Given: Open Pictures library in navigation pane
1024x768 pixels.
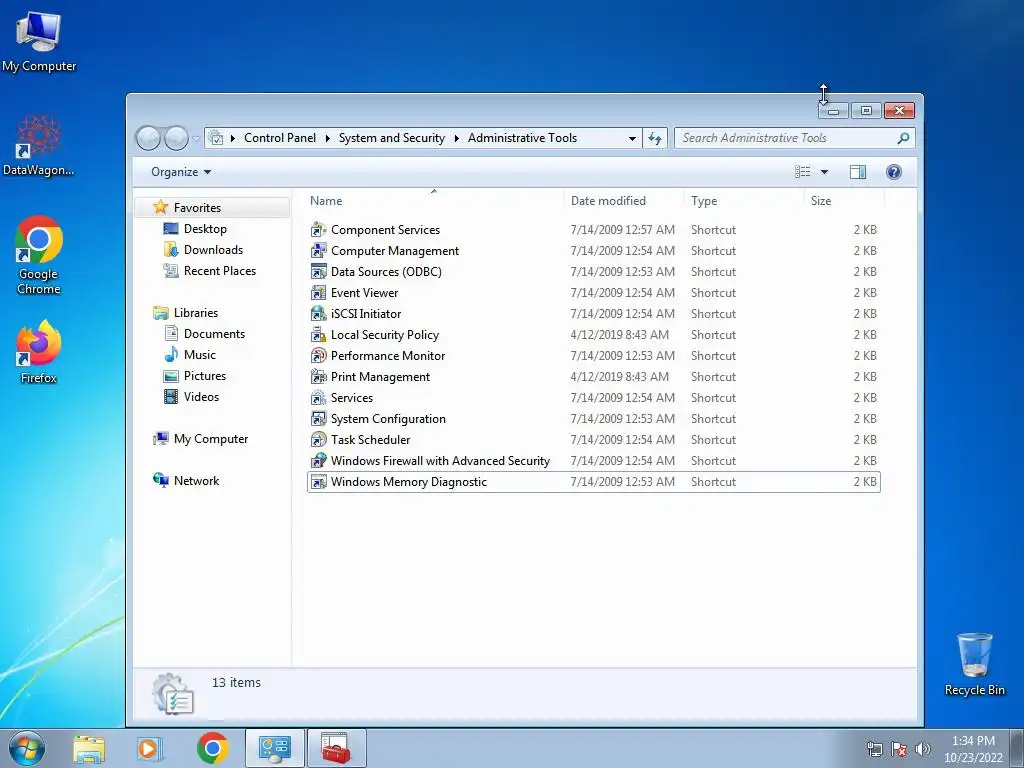Looking at the screenshot, I should [x=204, y=376].
